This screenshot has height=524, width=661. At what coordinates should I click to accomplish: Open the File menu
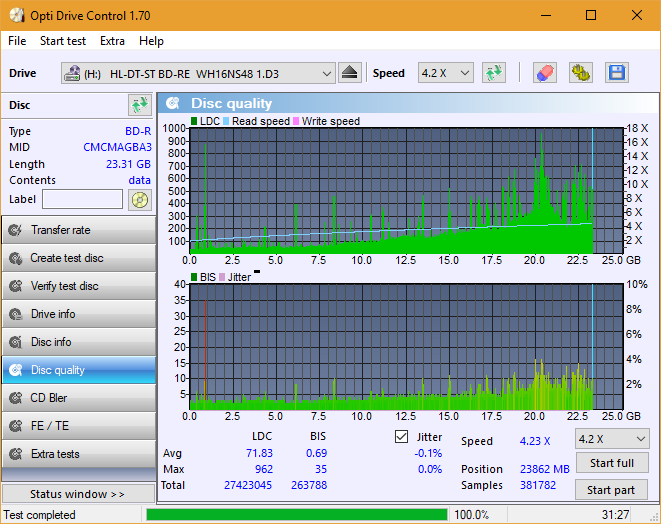point(17,41)
